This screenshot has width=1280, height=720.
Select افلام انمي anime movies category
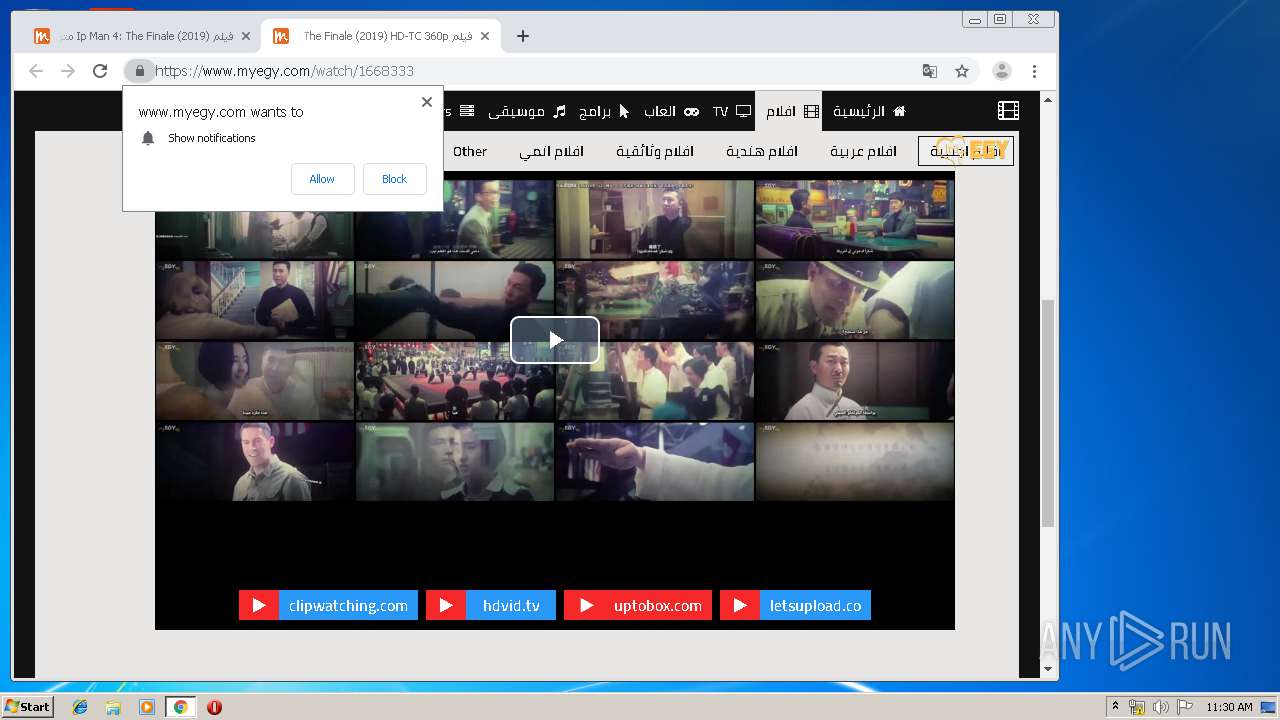pos(551,151)
